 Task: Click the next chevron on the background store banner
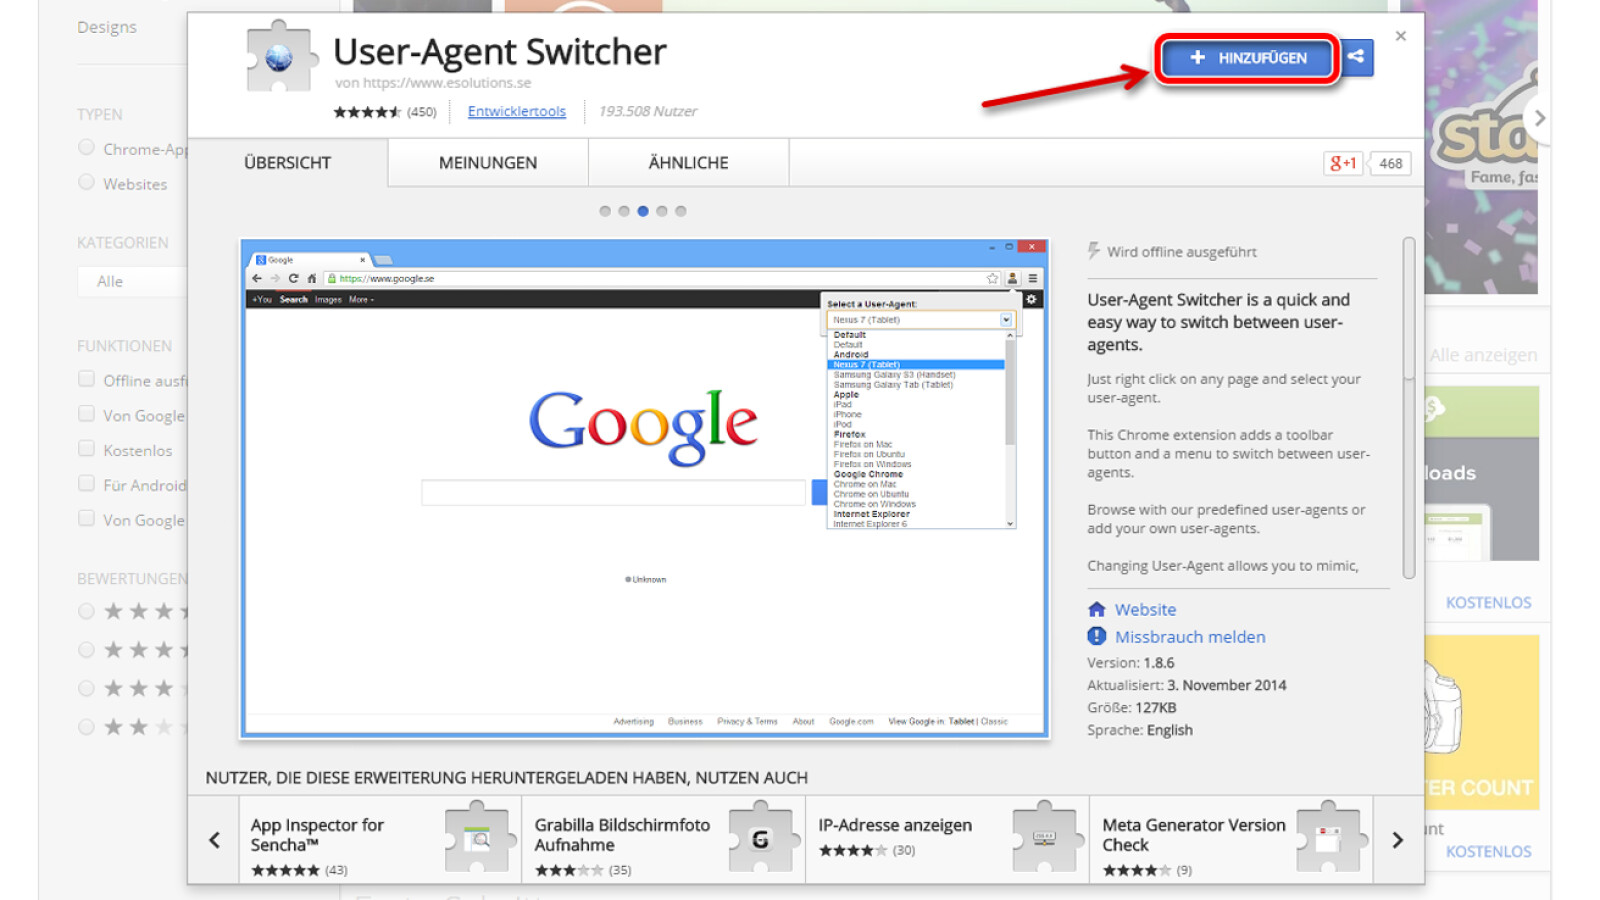(x=1540, y=118)
